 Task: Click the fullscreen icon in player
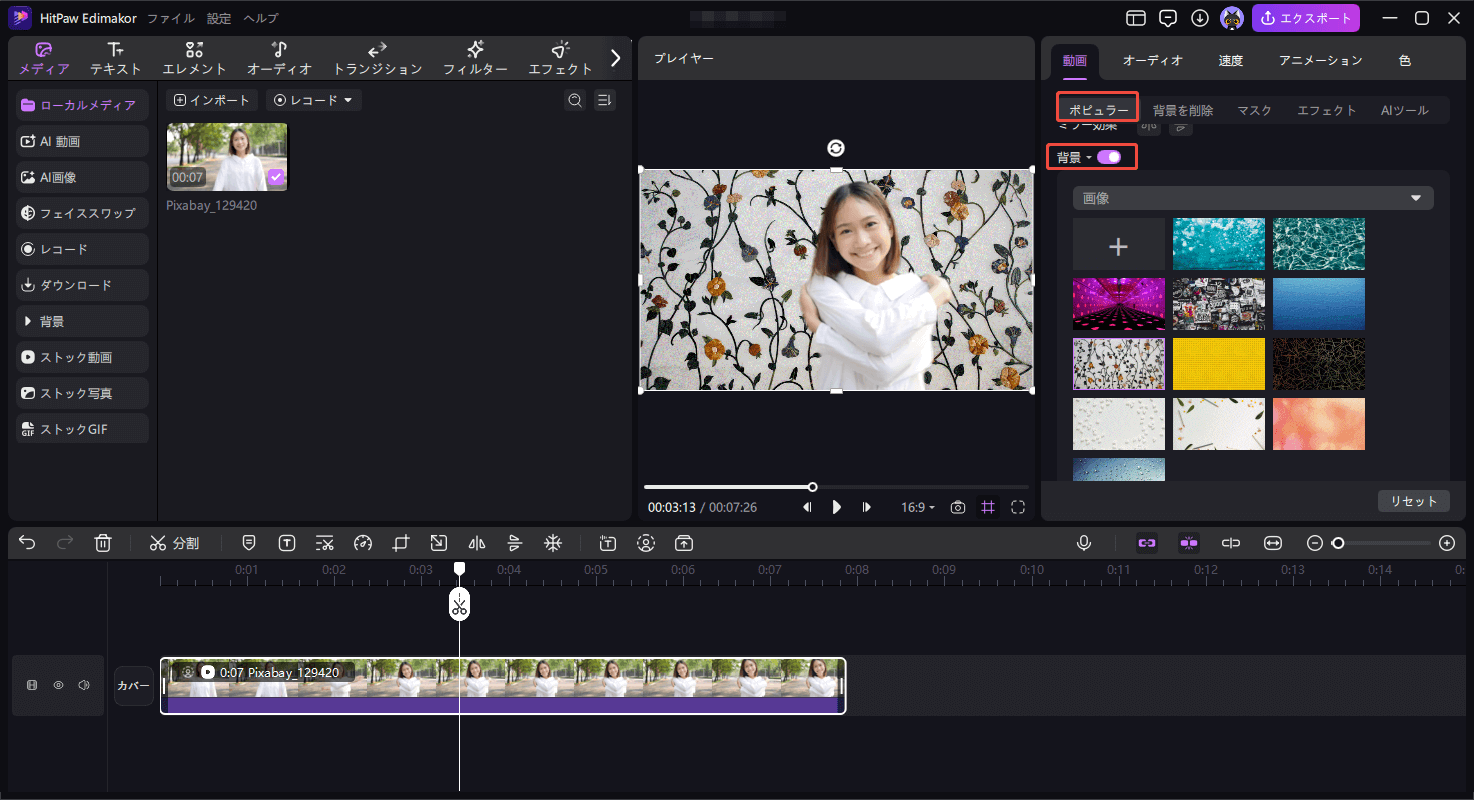coord(1018,507)
